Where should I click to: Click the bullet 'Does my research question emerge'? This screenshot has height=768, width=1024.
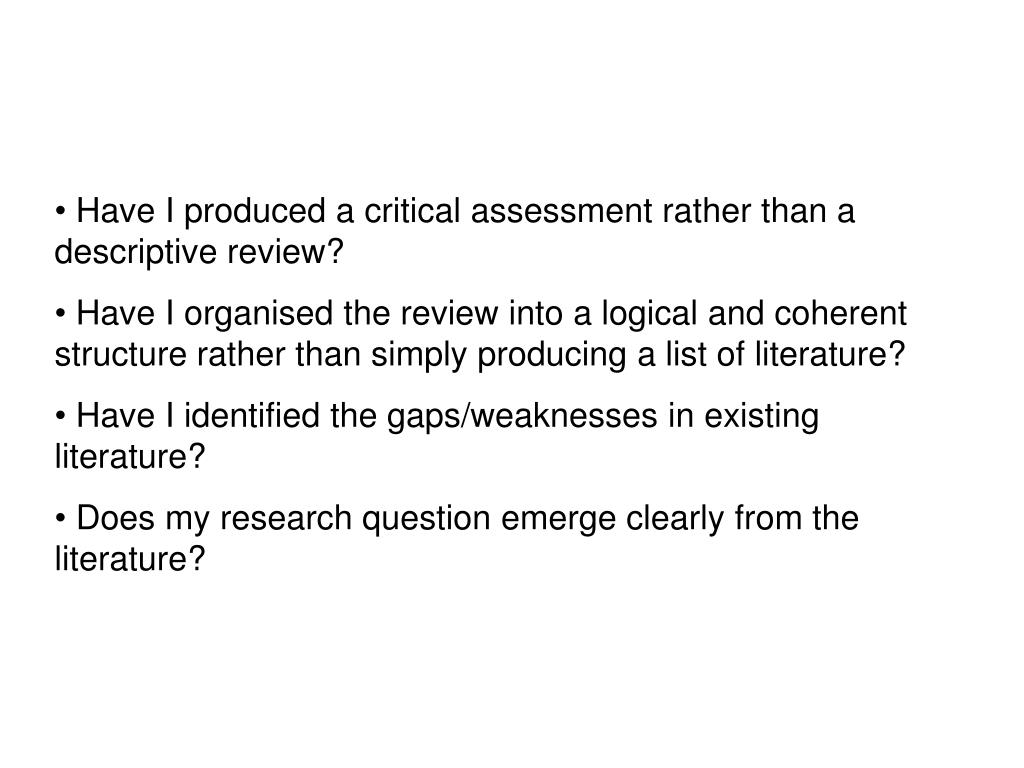(x=456, y=538)
